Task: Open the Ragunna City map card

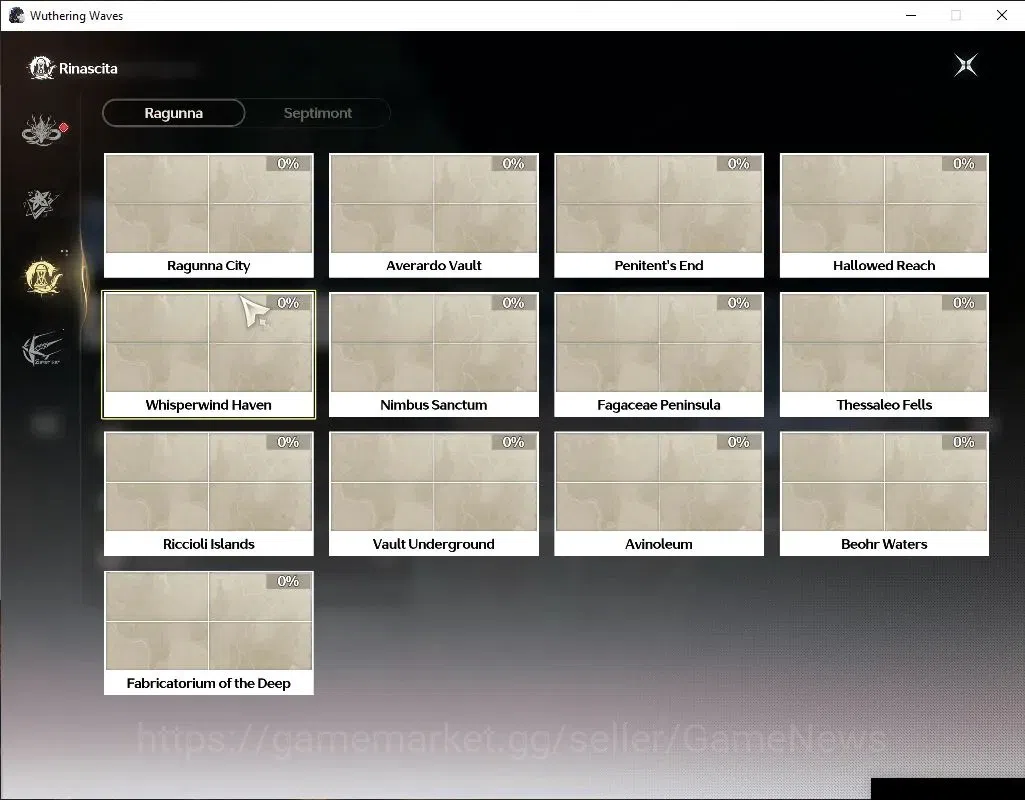Action: click(x=209, y=215)
